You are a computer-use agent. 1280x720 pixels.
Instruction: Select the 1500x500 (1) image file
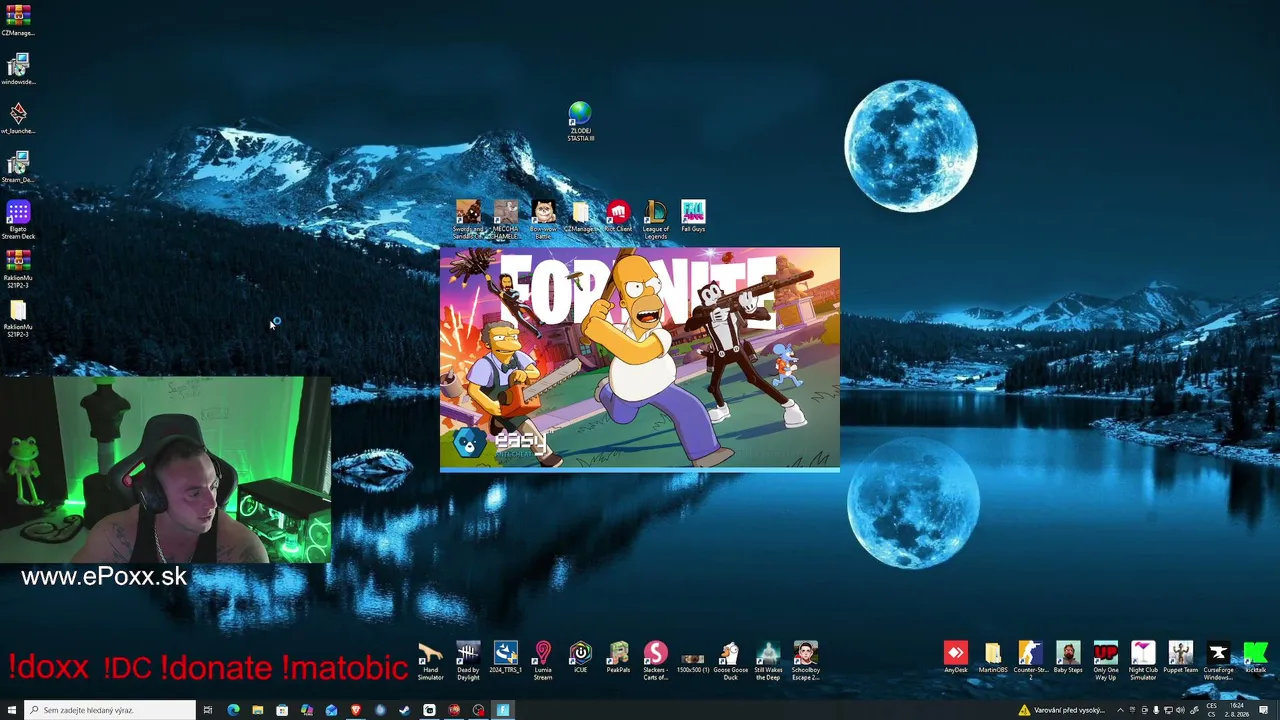693,661
